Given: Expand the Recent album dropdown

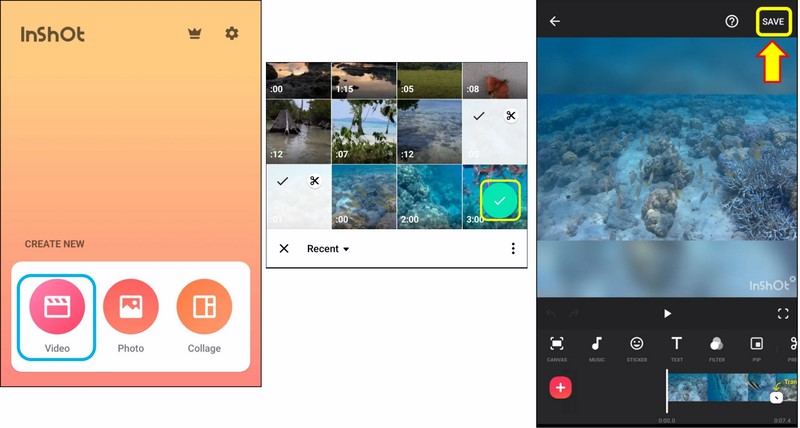Looking at the screenshot, I should click(x=328, y=248).
